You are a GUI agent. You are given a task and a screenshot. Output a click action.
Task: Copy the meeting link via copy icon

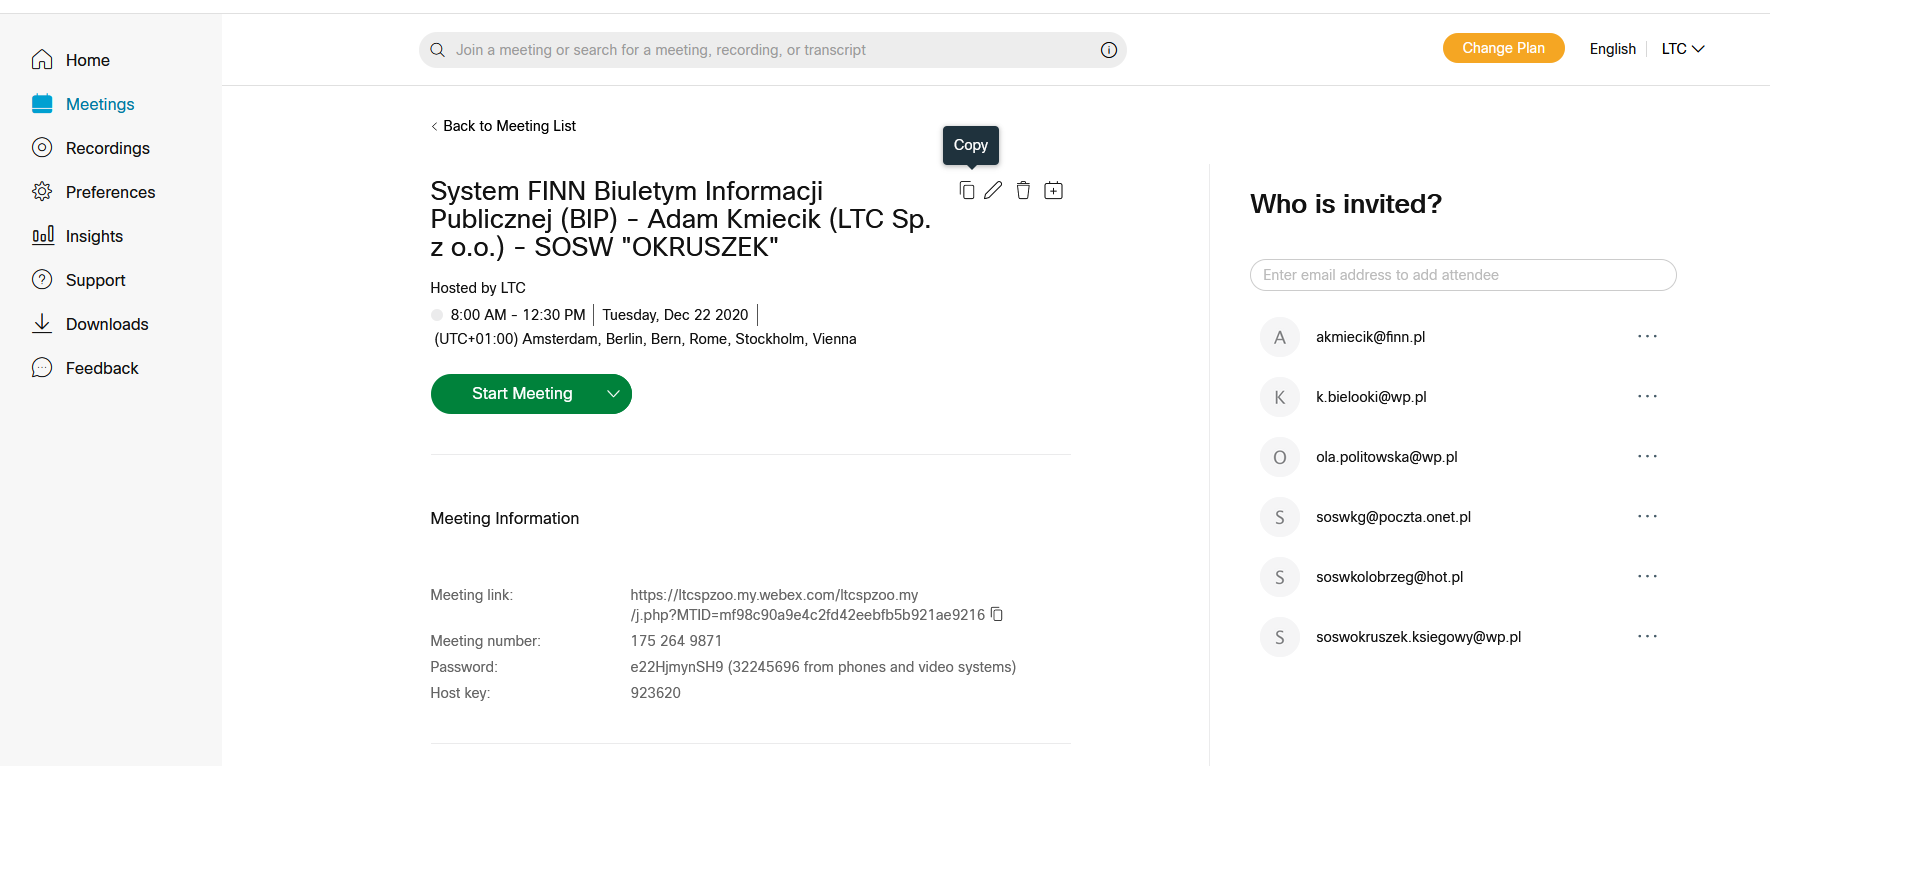pos(997,615)
